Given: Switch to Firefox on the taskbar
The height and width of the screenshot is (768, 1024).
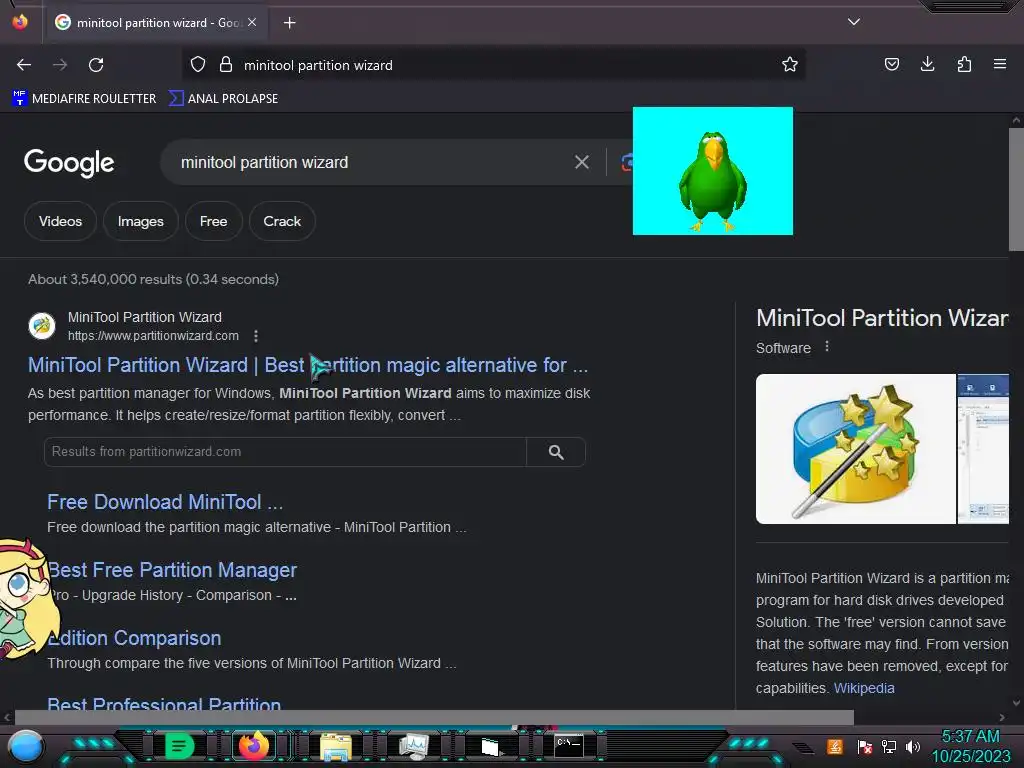Looking at the screenshot, I should point(253,746).
